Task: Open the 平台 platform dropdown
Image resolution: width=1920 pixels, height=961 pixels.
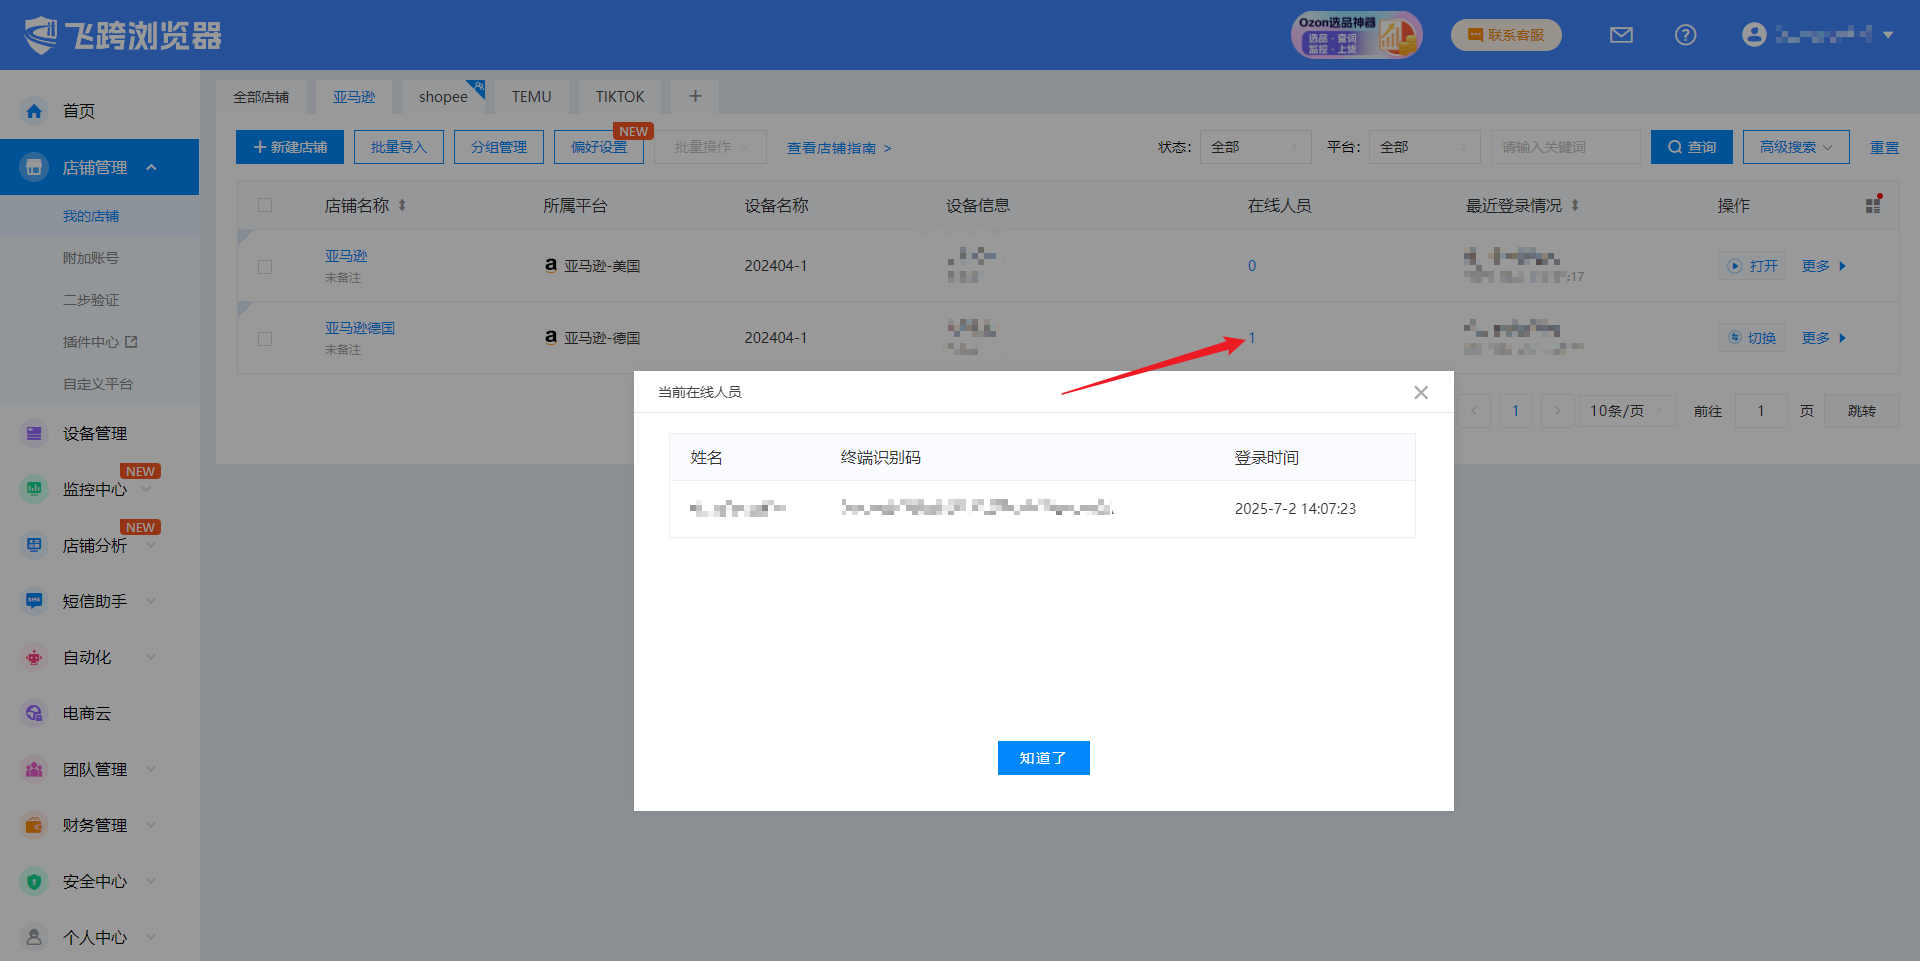Action: click(x=1424, y=147)
